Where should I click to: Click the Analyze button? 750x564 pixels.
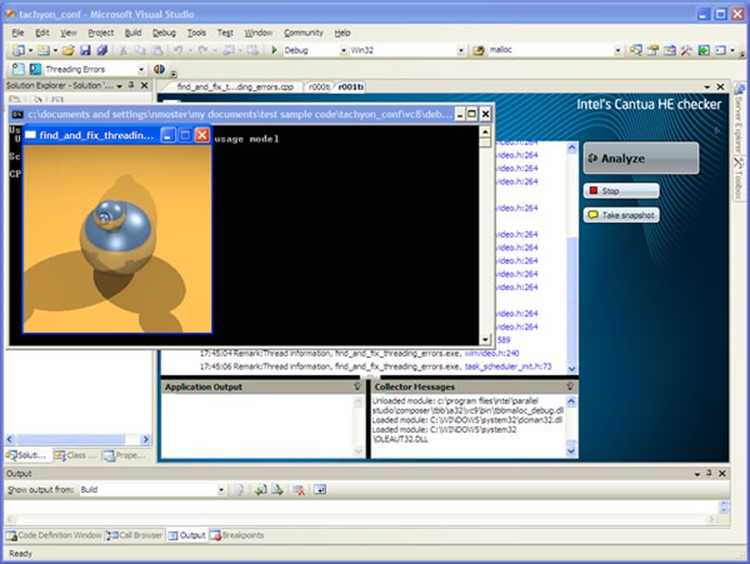(641, 158)
